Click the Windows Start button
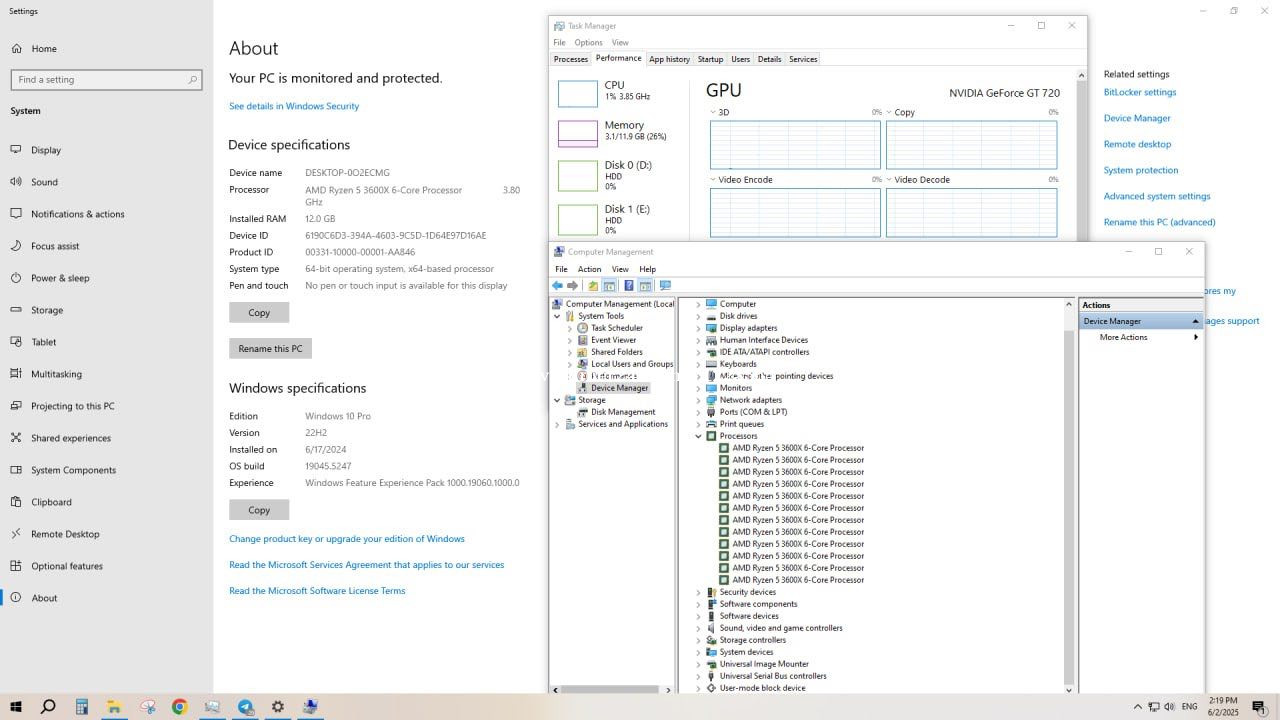The height and width of the screenshot is (720, 1280). pos(16,707)
